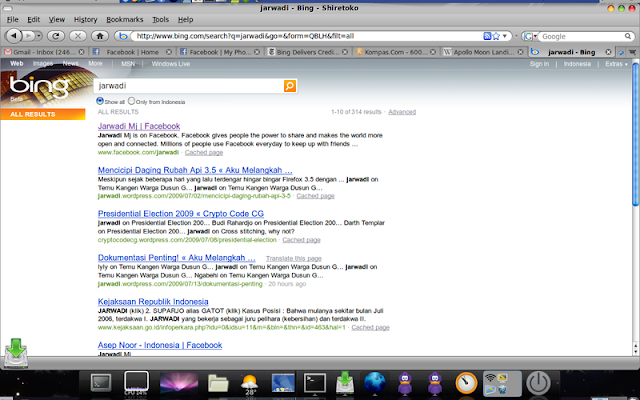
Task: Open the purple aurora wallpaper dock icon
Action: (179, 383)
